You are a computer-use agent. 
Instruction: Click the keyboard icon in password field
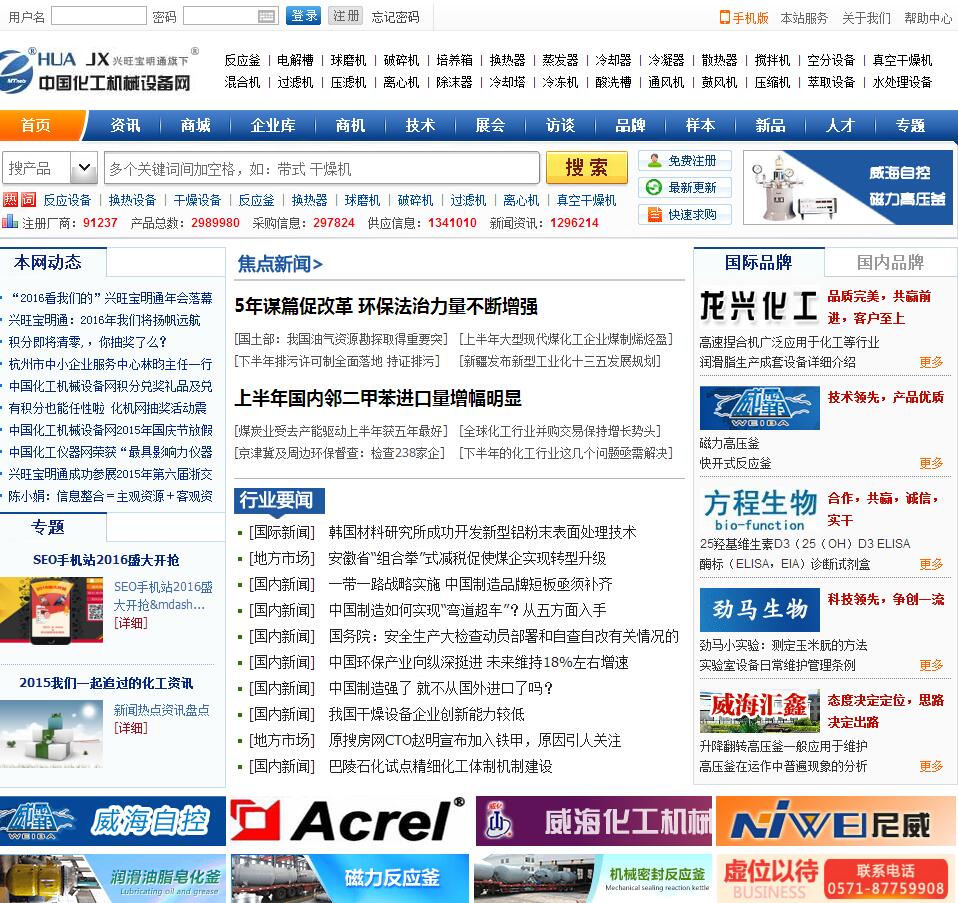click(266, 16)
